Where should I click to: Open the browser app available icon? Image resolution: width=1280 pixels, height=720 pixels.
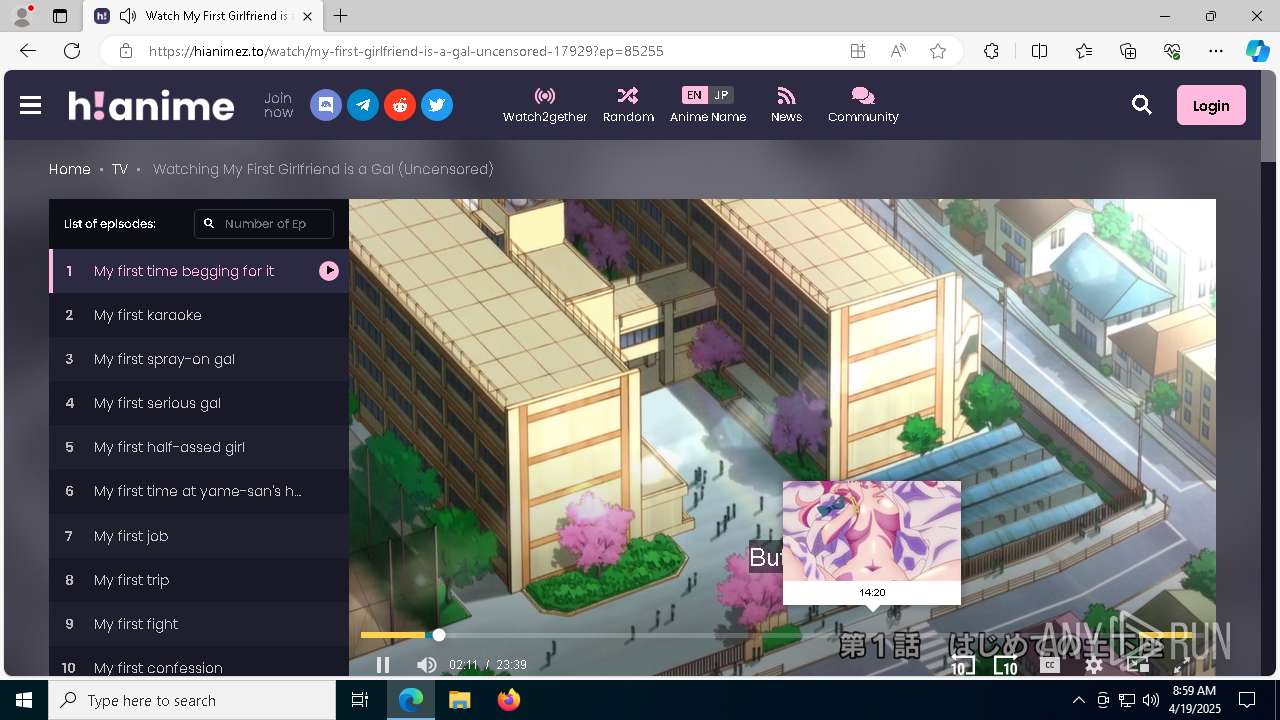(x=858, y=51)
